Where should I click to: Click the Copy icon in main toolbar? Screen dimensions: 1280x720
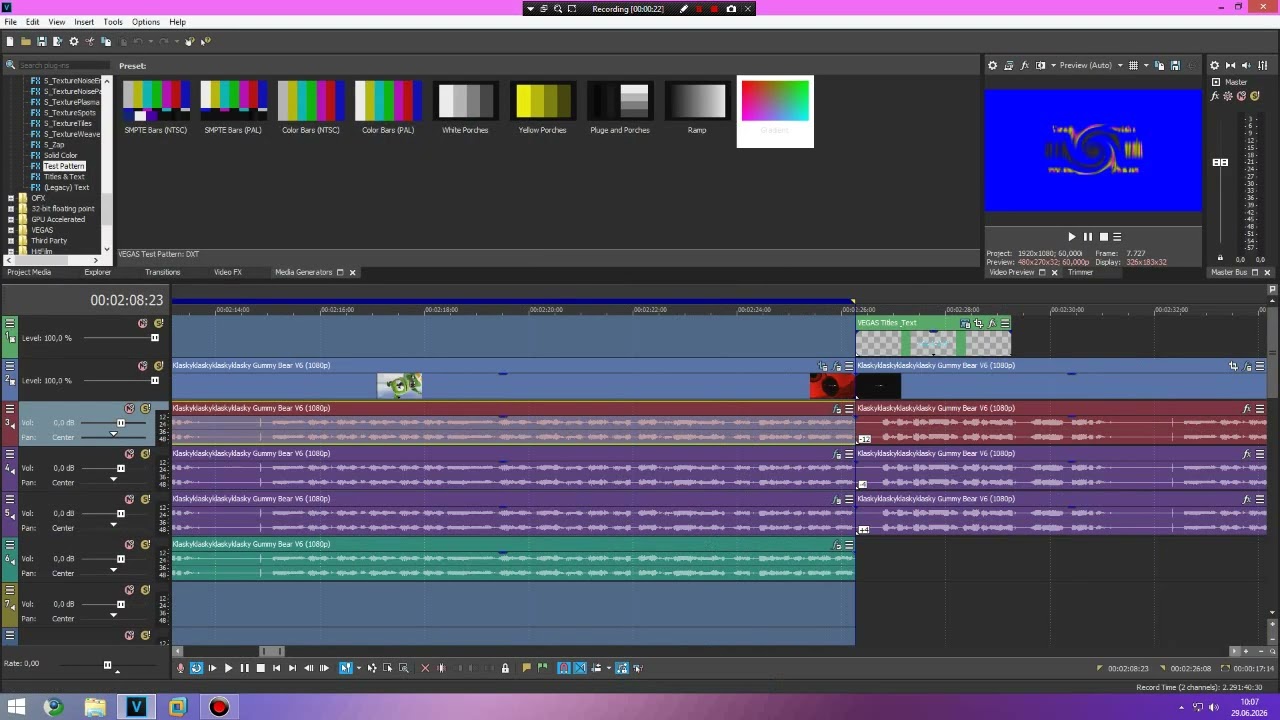[106, 41]
